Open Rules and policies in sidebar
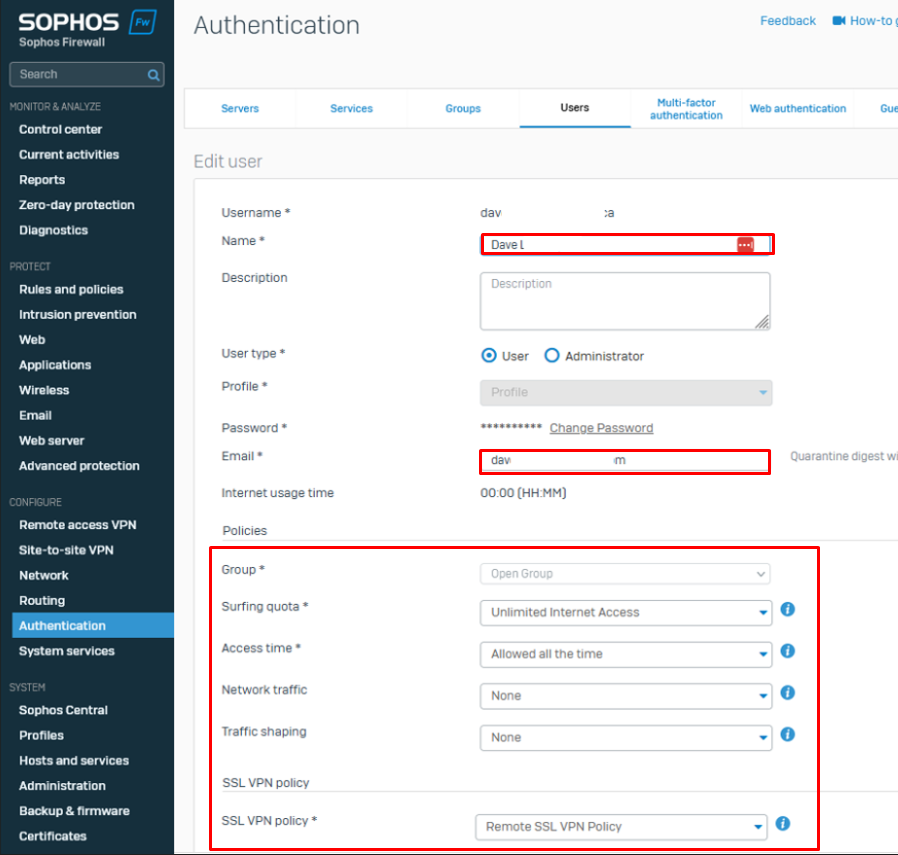The image size is (898, 855). point(71,290)
